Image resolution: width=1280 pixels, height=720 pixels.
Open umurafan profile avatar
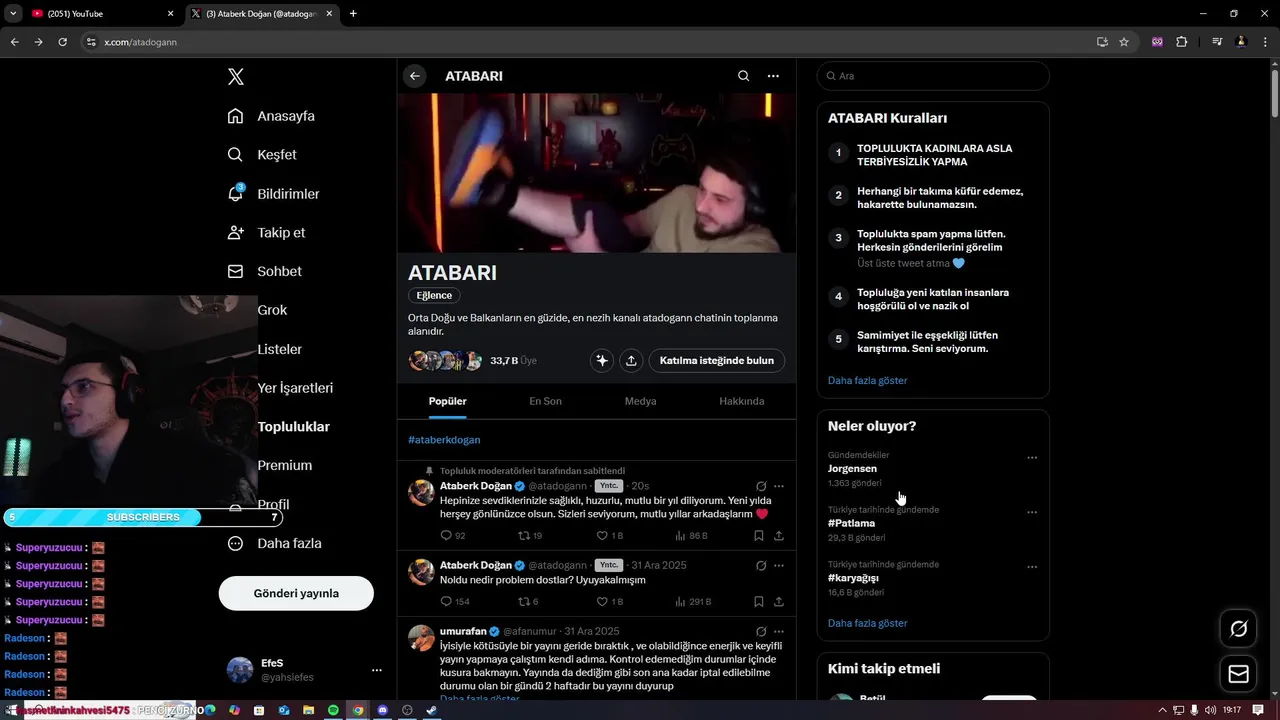pyautogui.click(x=421, y=638)
